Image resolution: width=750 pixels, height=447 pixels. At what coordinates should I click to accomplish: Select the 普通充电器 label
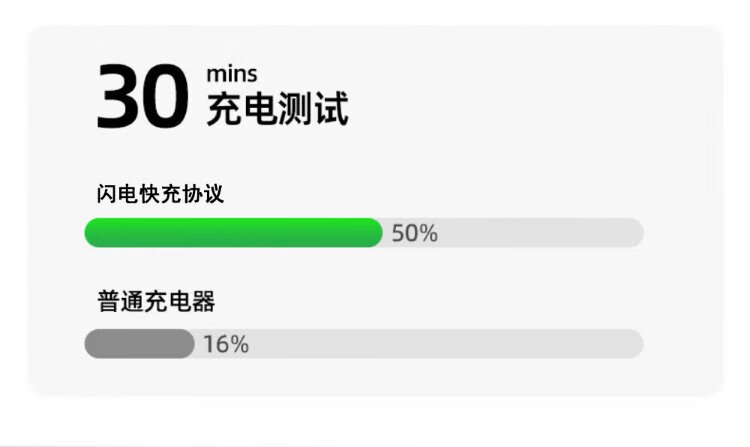click(x=156, y=301)
